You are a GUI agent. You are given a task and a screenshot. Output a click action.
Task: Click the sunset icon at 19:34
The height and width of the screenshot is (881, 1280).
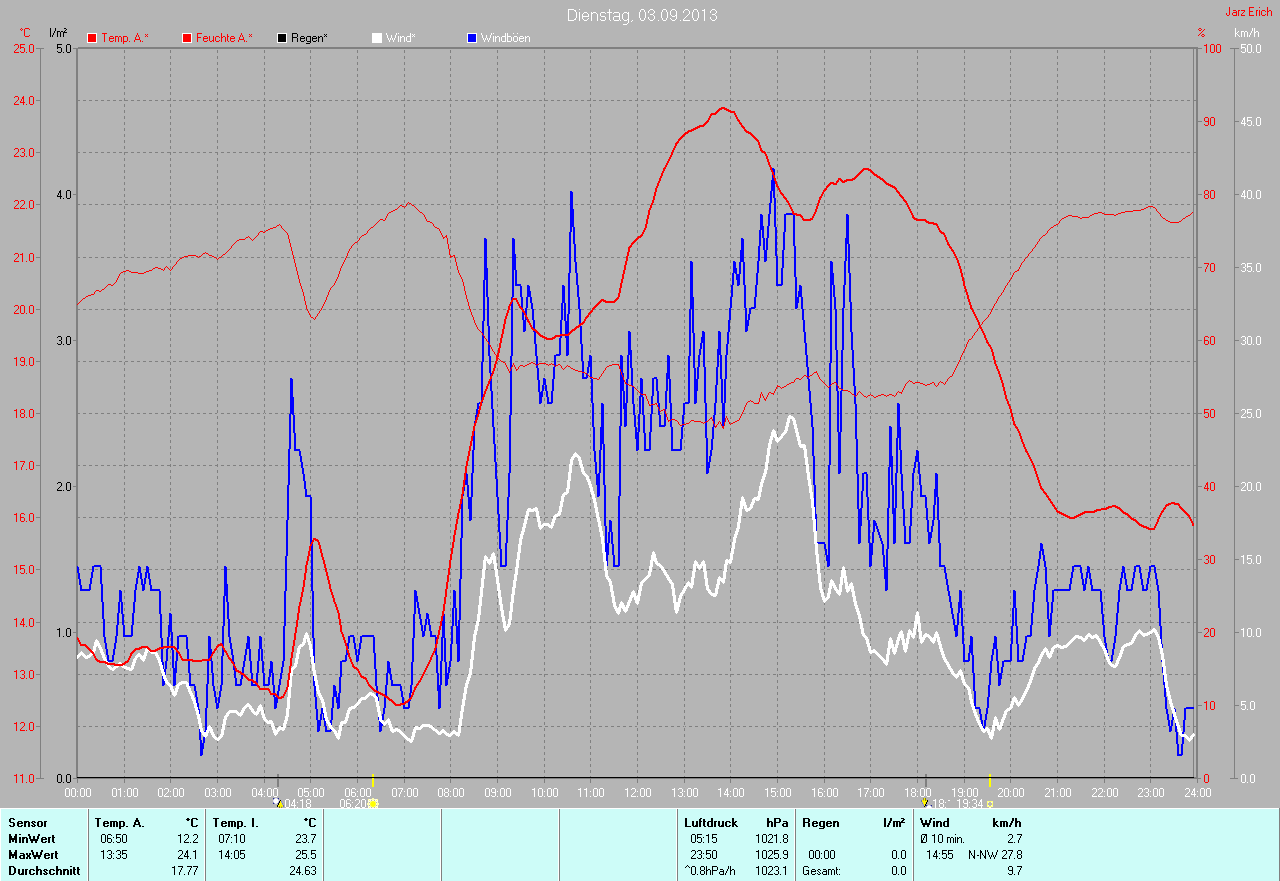tap(990, 803)
